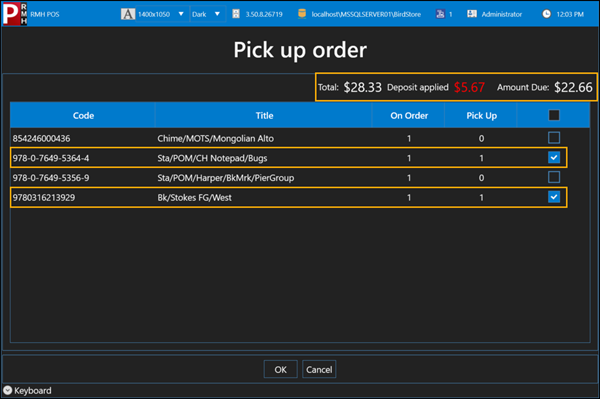The width and height of the screenshot is (600, 399).
Task: Click the OK button
Action: pos(280,370)
